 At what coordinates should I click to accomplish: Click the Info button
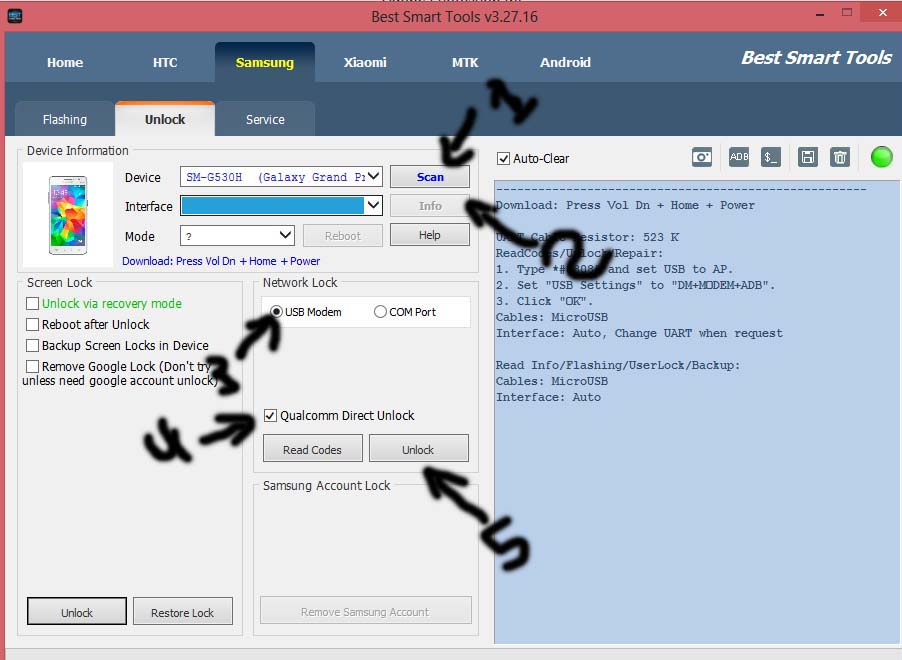coord(430,206)
